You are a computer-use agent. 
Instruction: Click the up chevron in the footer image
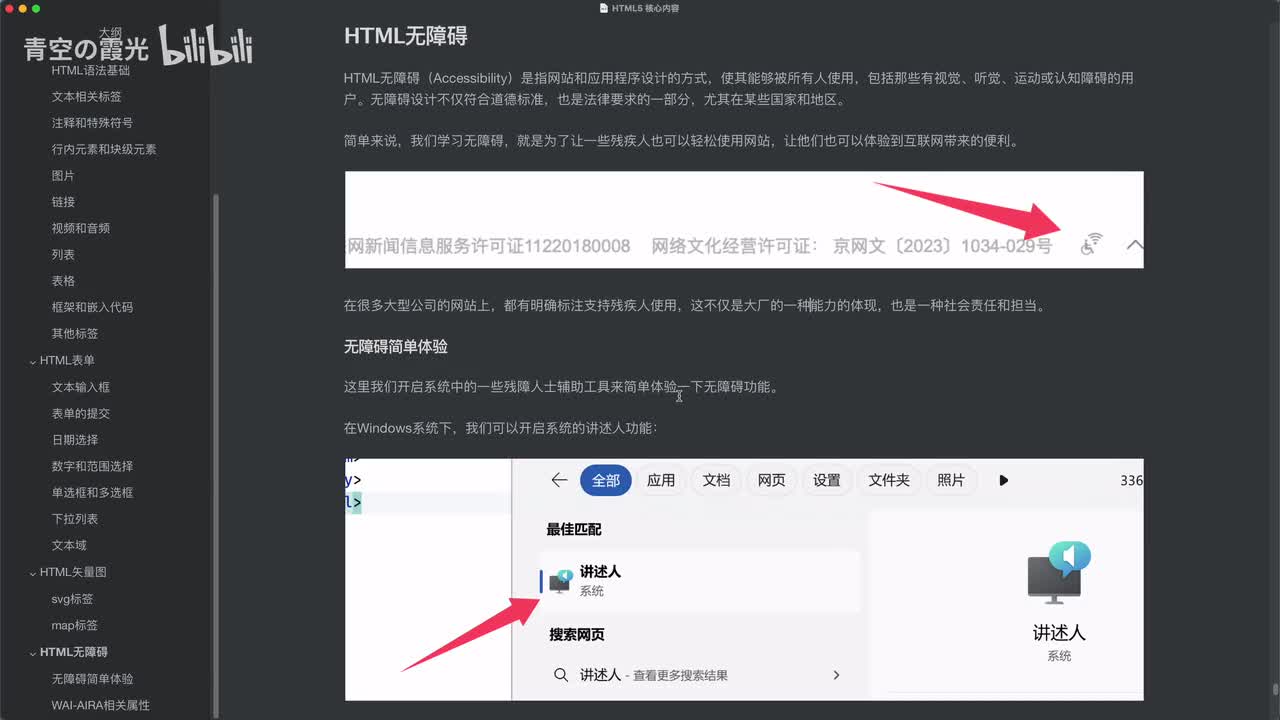[1134, 245]
